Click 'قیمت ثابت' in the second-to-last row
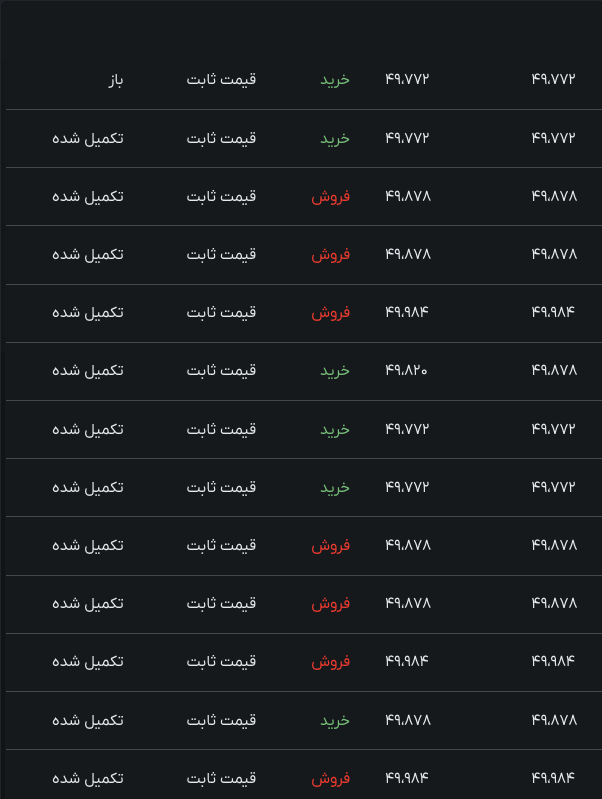Screen dimensions: 602x799 (x=221, y=720)
